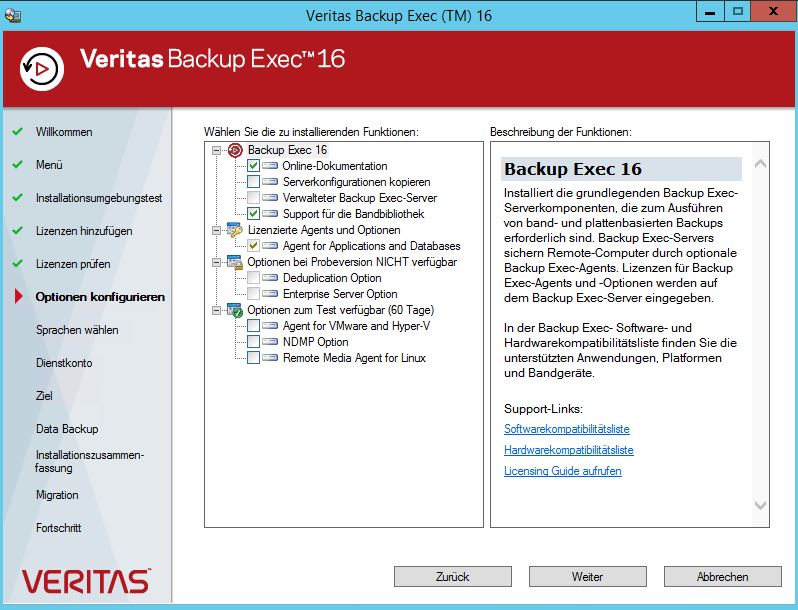Select the Optionen bei Probeversion NICHT verfügbar label
Screen dimensions: 798x610
[352, 262]
